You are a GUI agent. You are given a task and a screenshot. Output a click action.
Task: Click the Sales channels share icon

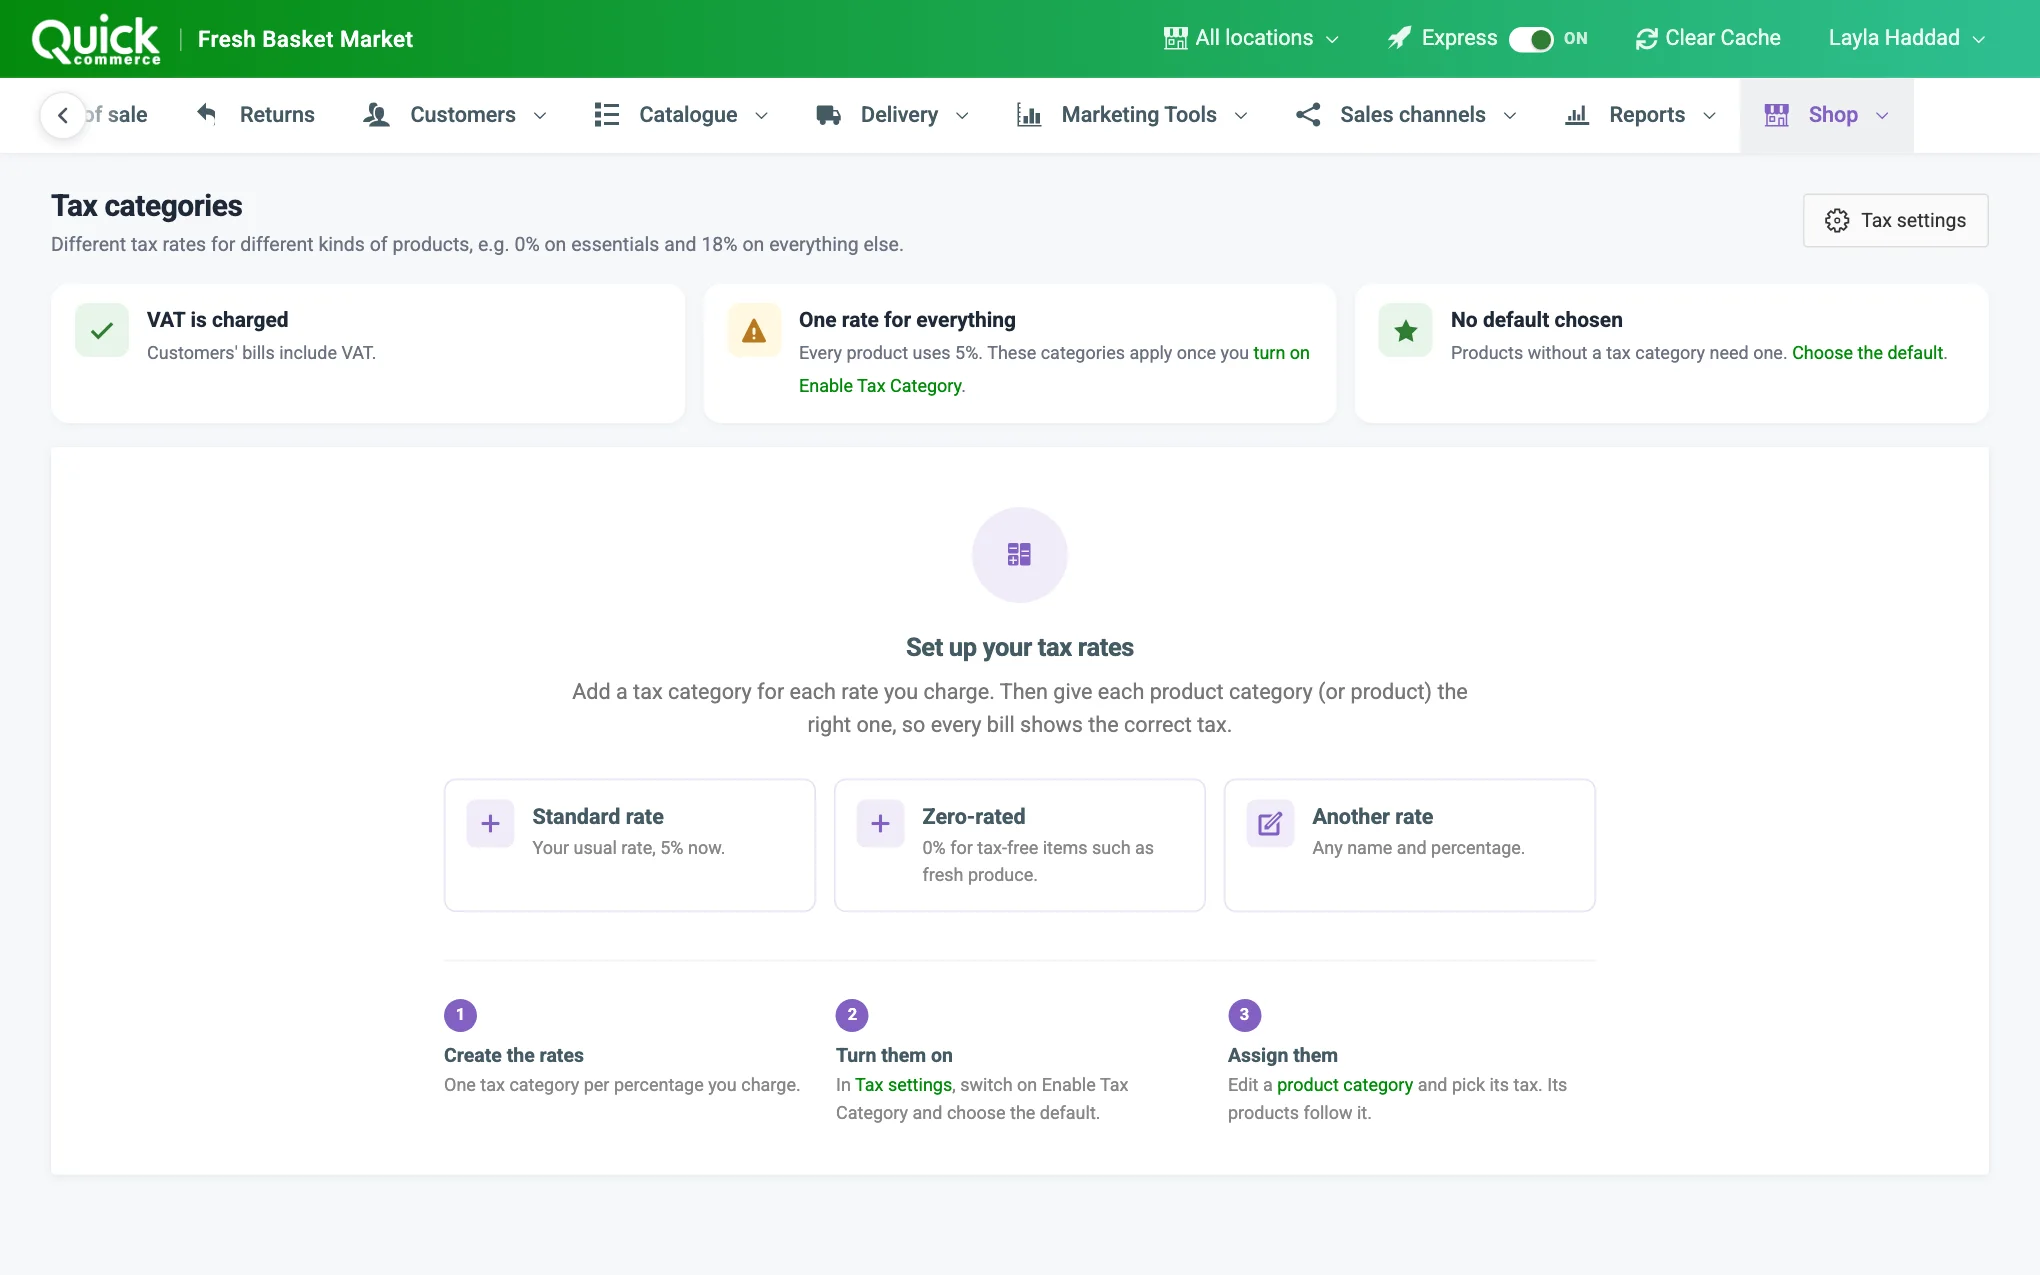coord(1308,114)
